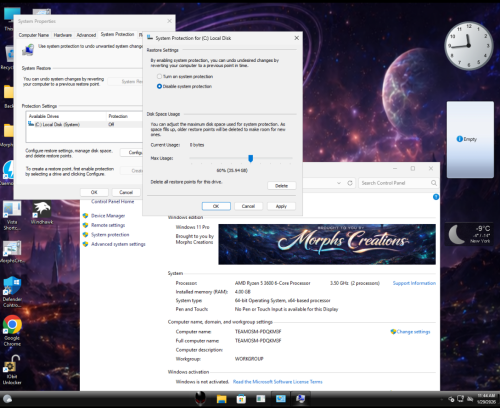
Task: Open the Control Panel Home link
Action: tap(113, 202)
